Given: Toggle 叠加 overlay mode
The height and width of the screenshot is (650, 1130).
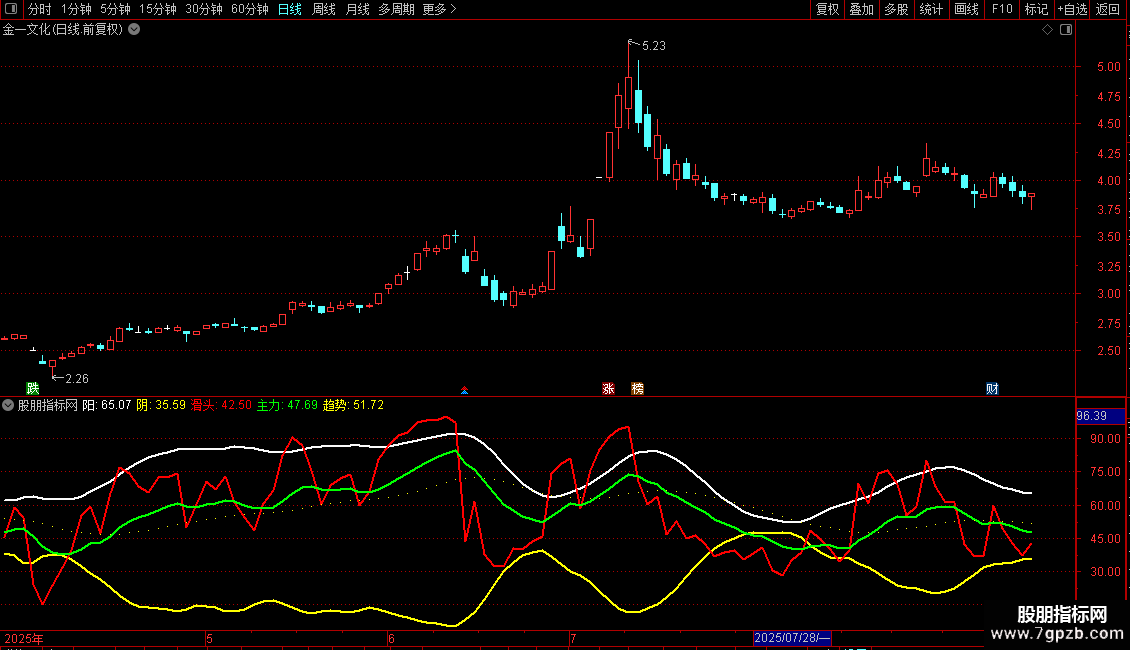Looking at the screenshot, I should pyautogui.click(x=861, y=9).
